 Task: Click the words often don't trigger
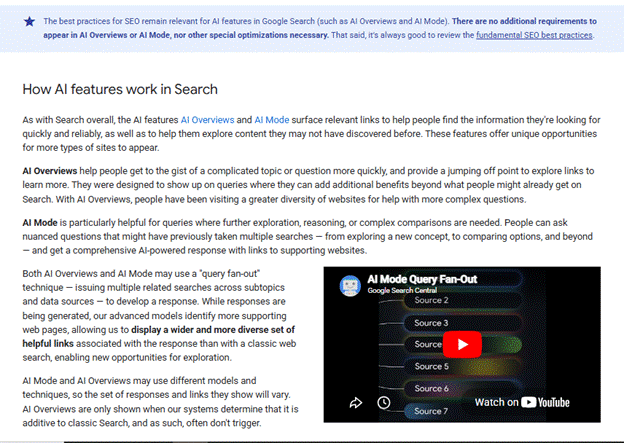point(223,423)
